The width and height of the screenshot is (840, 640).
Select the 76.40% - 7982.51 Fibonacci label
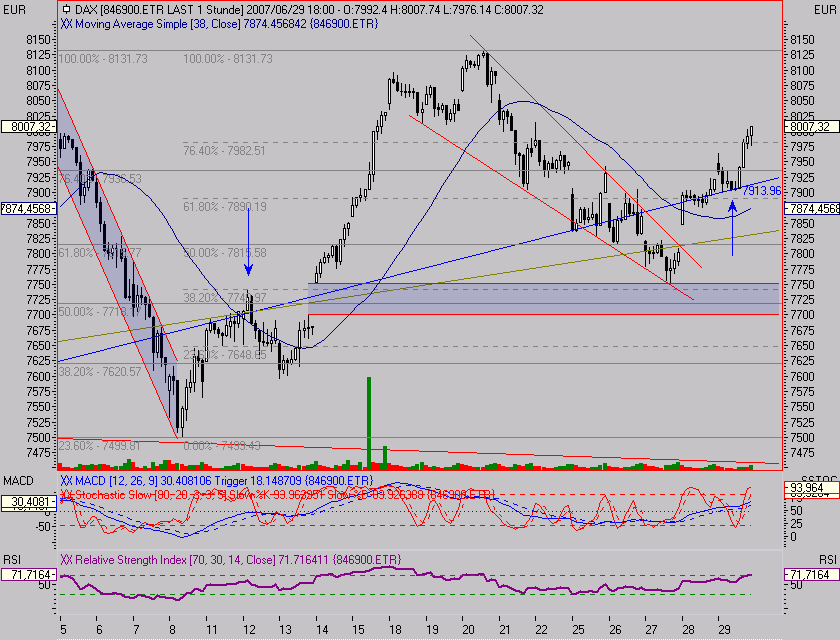(x=224, y=151)
